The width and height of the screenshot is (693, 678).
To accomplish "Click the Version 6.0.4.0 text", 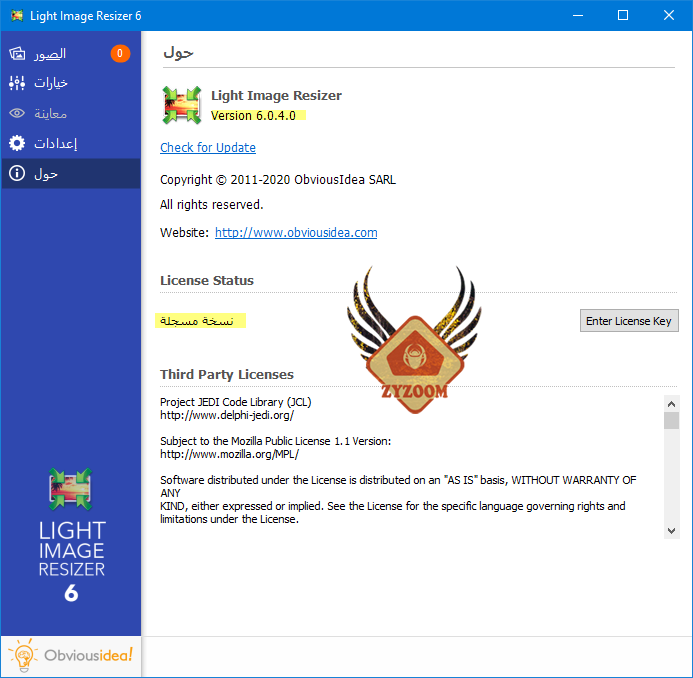I will (x=253, y=116).
